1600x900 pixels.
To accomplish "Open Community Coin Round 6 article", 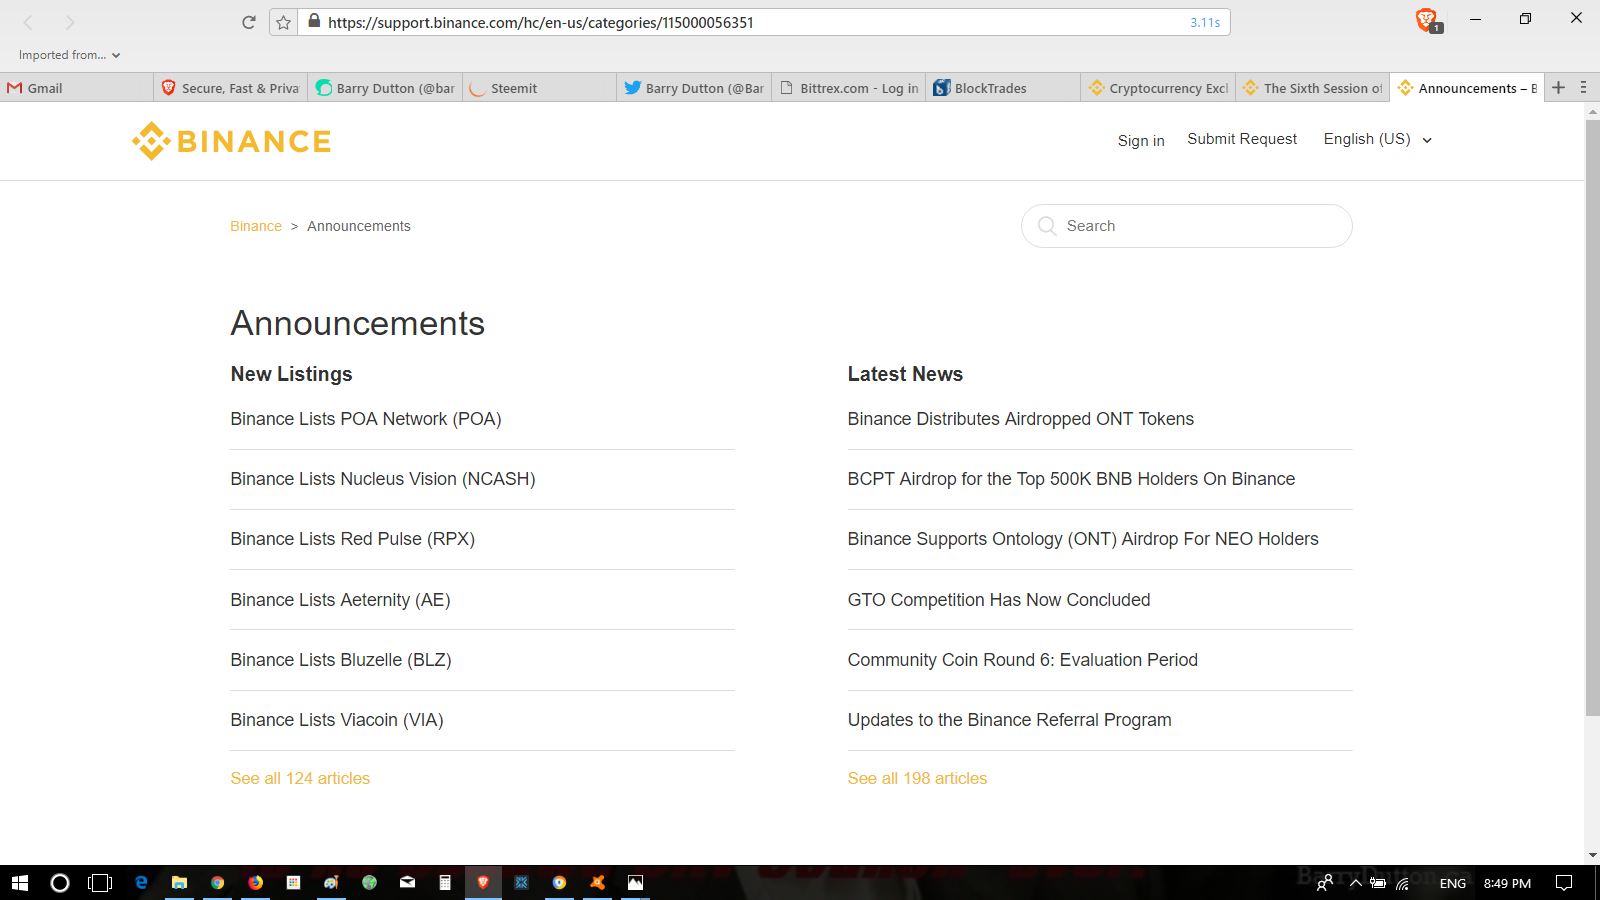I will point(1023,660).
